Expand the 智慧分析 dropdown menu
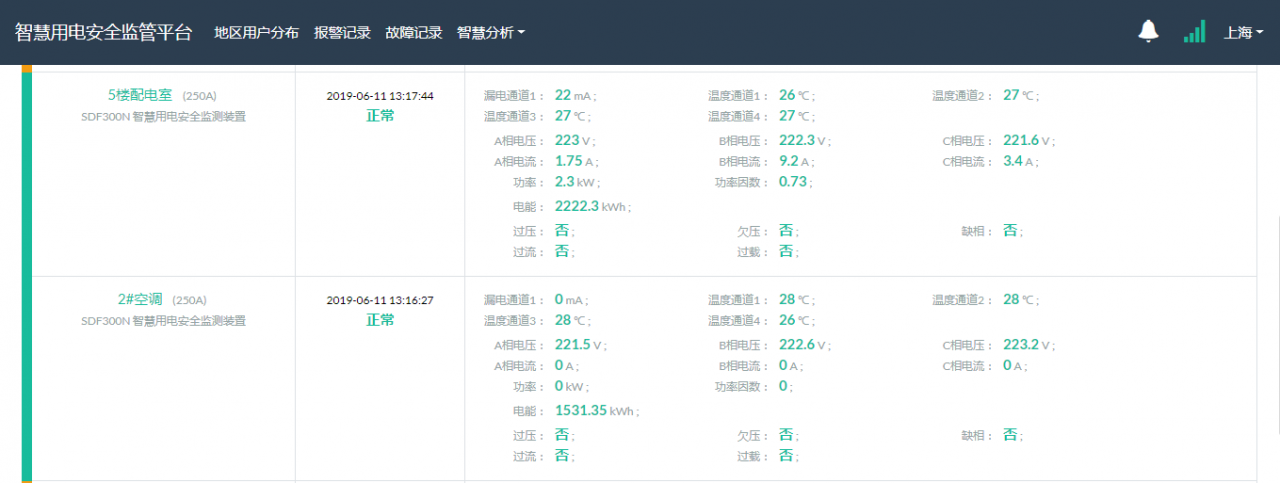The height and width of the screenshot is (483, 1280). pyautogui.click(x=490, y=32)
